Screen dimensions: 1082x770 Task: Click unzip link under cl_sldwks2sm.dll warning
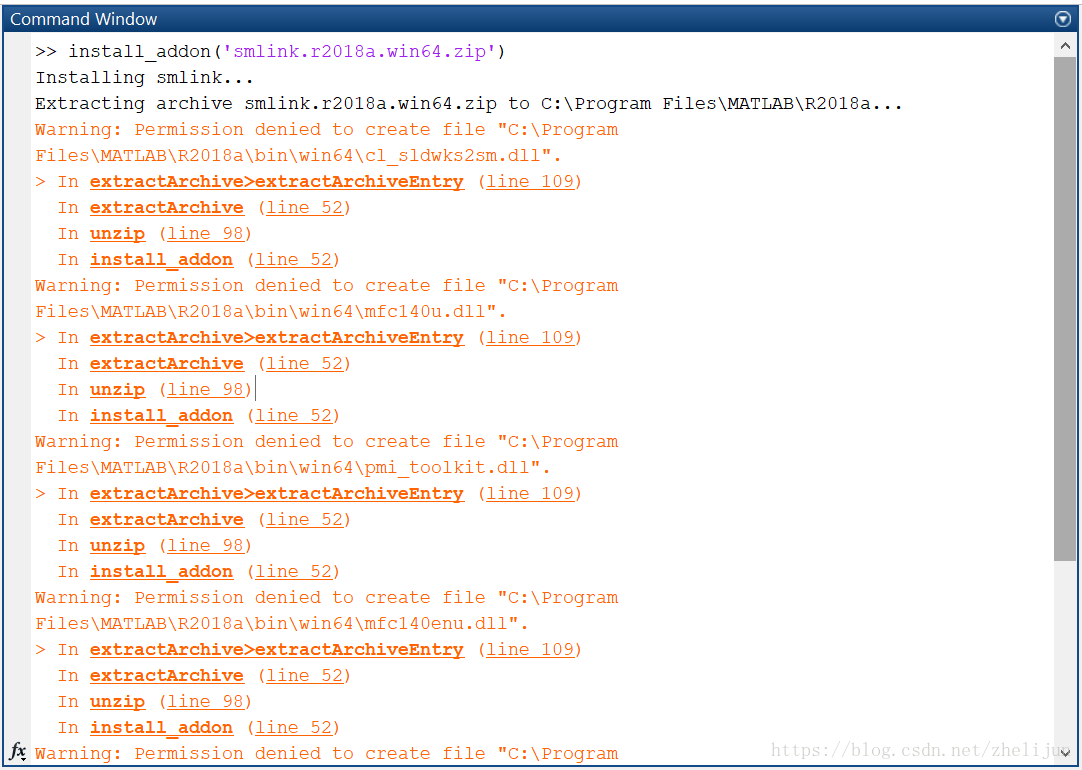point(117,234)
